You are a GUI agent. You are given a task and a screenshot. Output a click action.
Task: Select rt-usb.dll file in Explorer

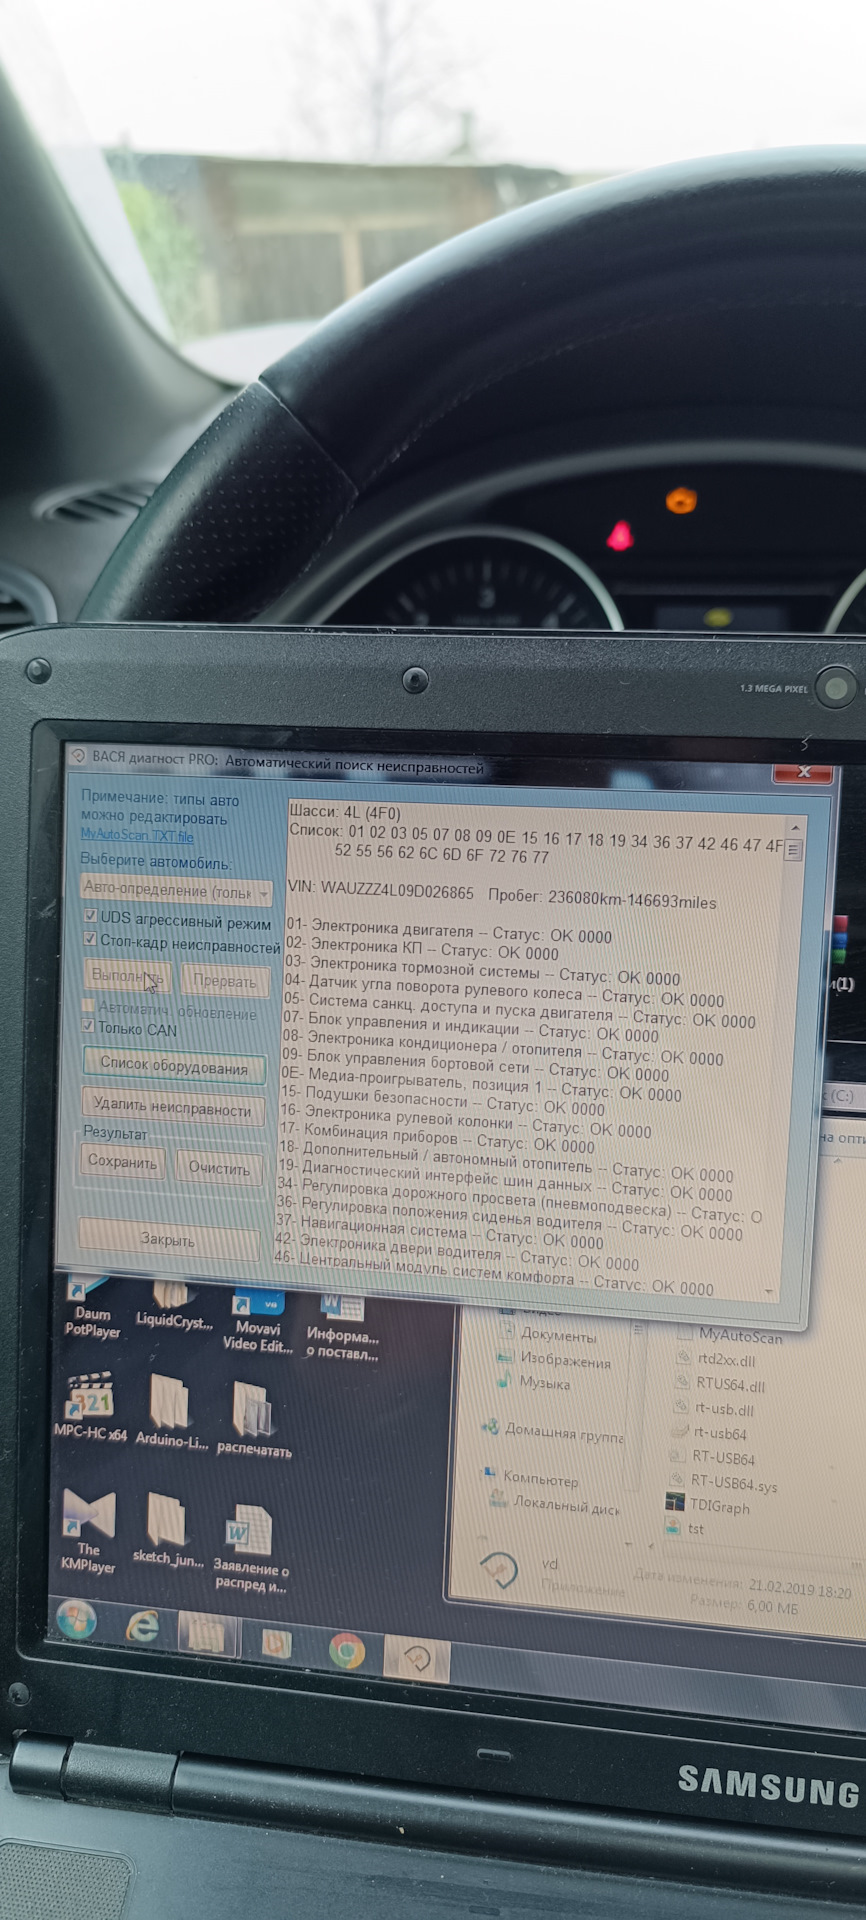tap(714, 1409)
